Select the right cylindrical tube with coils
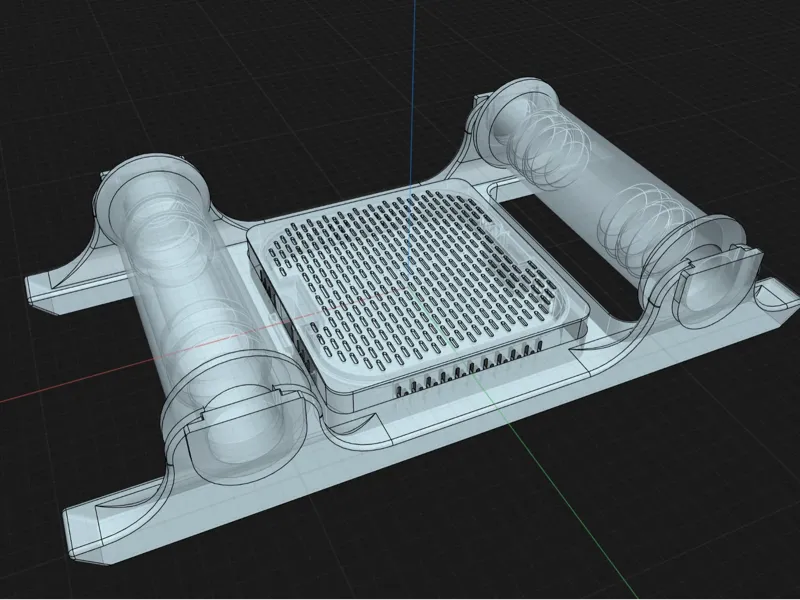The width and height of the screenshot is (800, 600). (612, 196)
